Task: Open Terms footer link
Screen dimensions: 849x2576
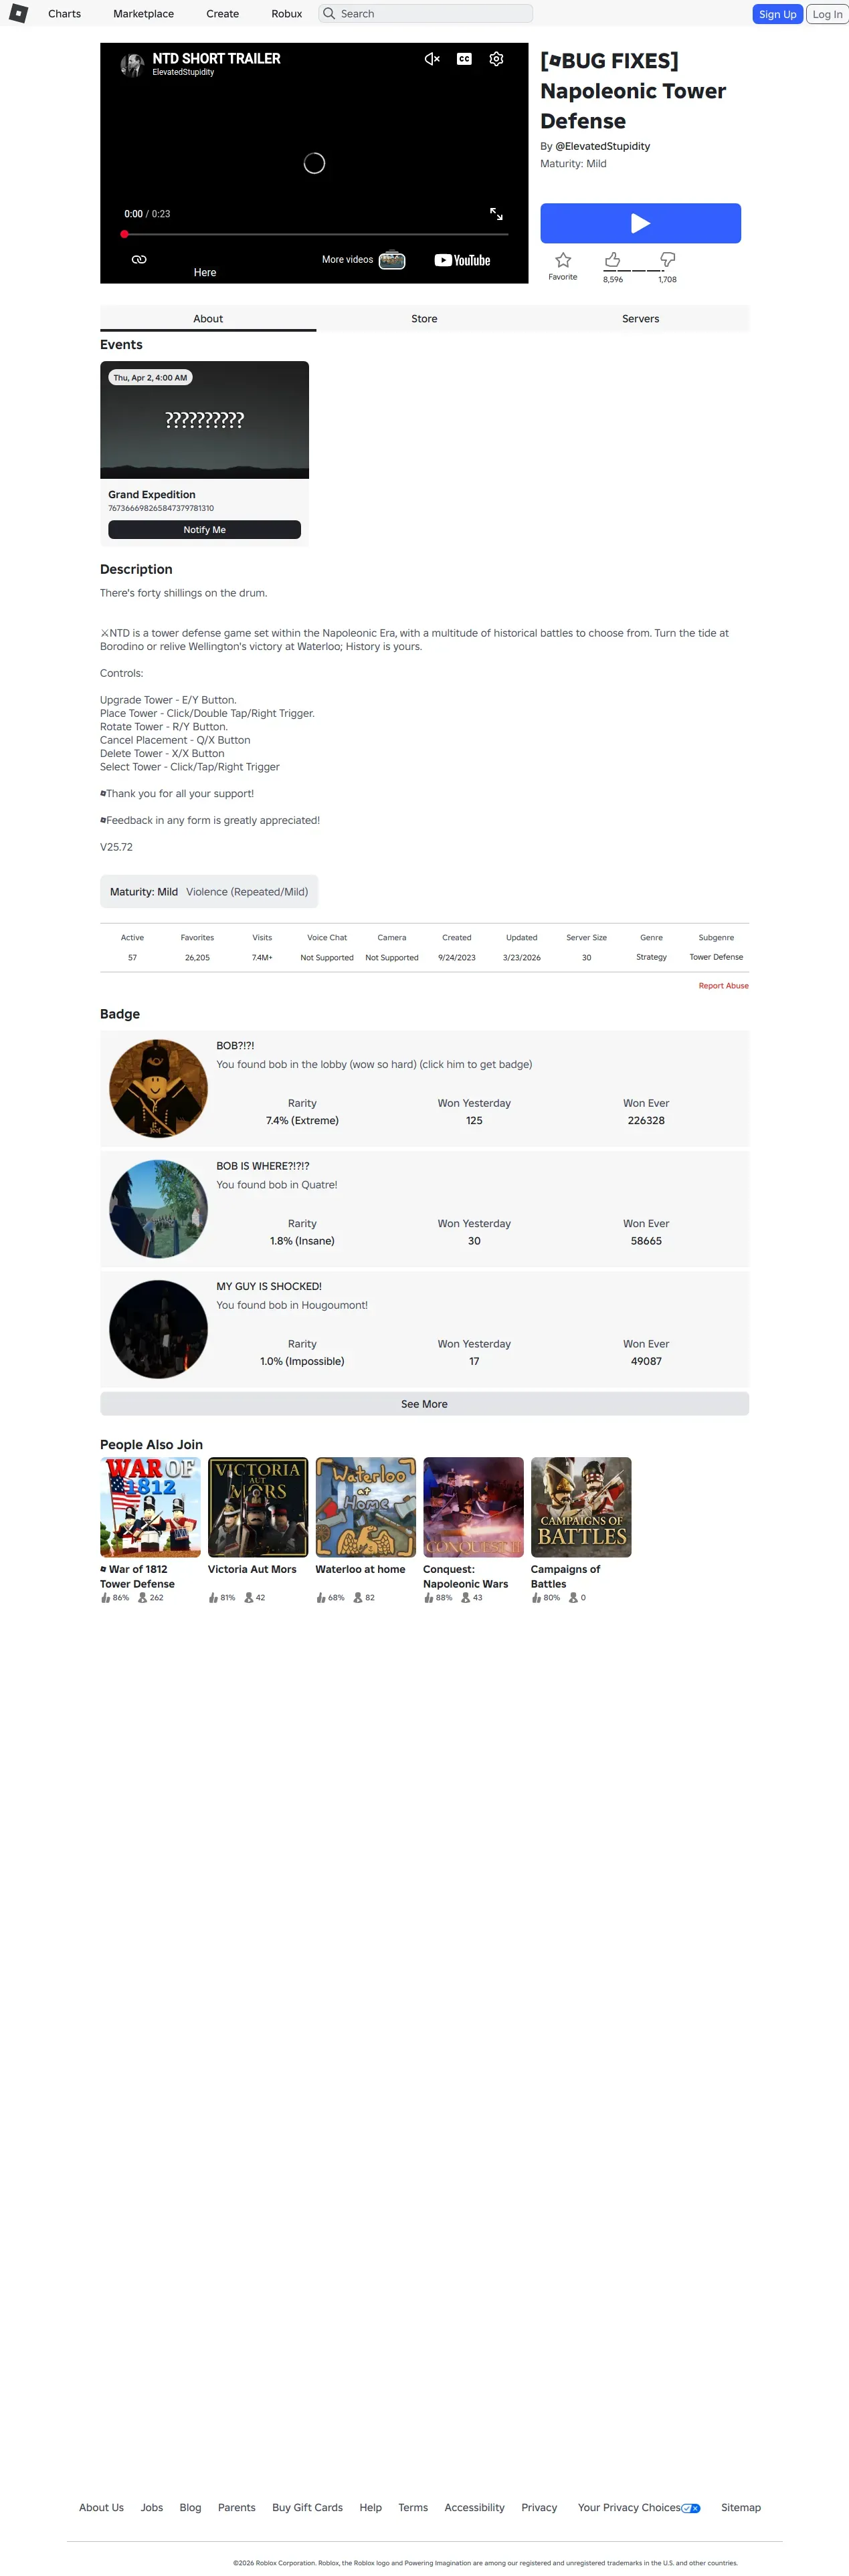Action: coord(413,2507)
